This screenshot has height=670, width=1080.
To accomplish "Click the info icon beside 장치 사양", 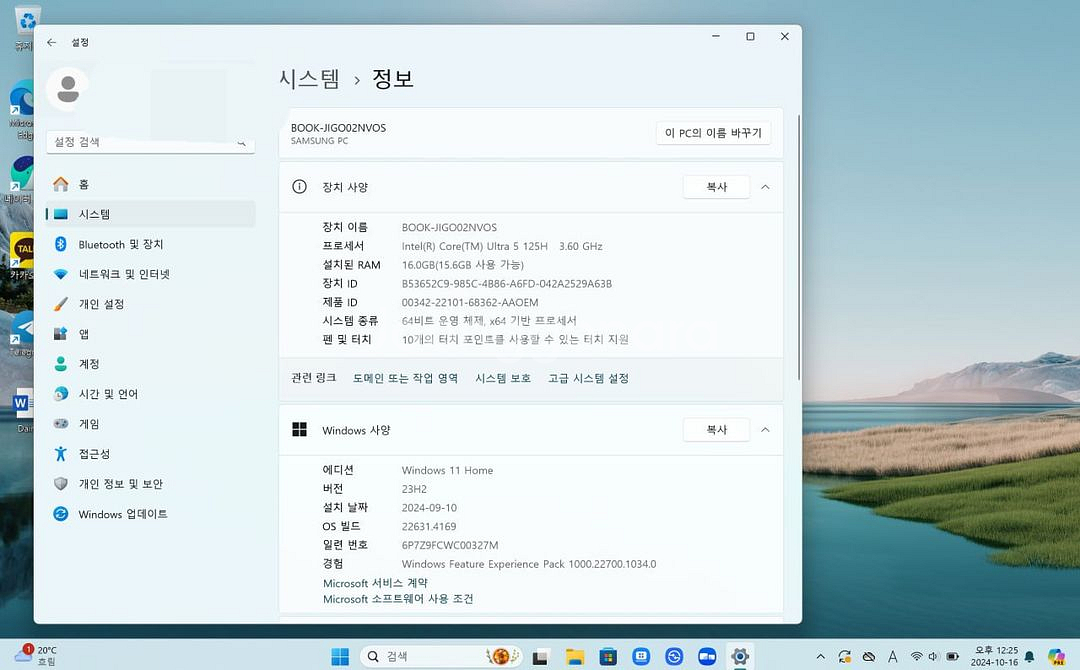I will click(299, 187).
